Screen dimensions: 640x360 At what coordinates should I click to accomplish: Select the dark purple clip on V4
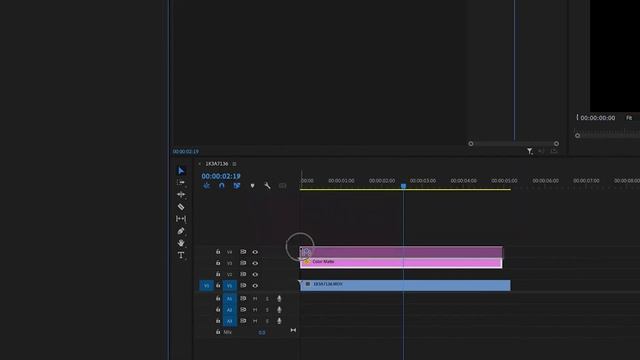(401, 252)
